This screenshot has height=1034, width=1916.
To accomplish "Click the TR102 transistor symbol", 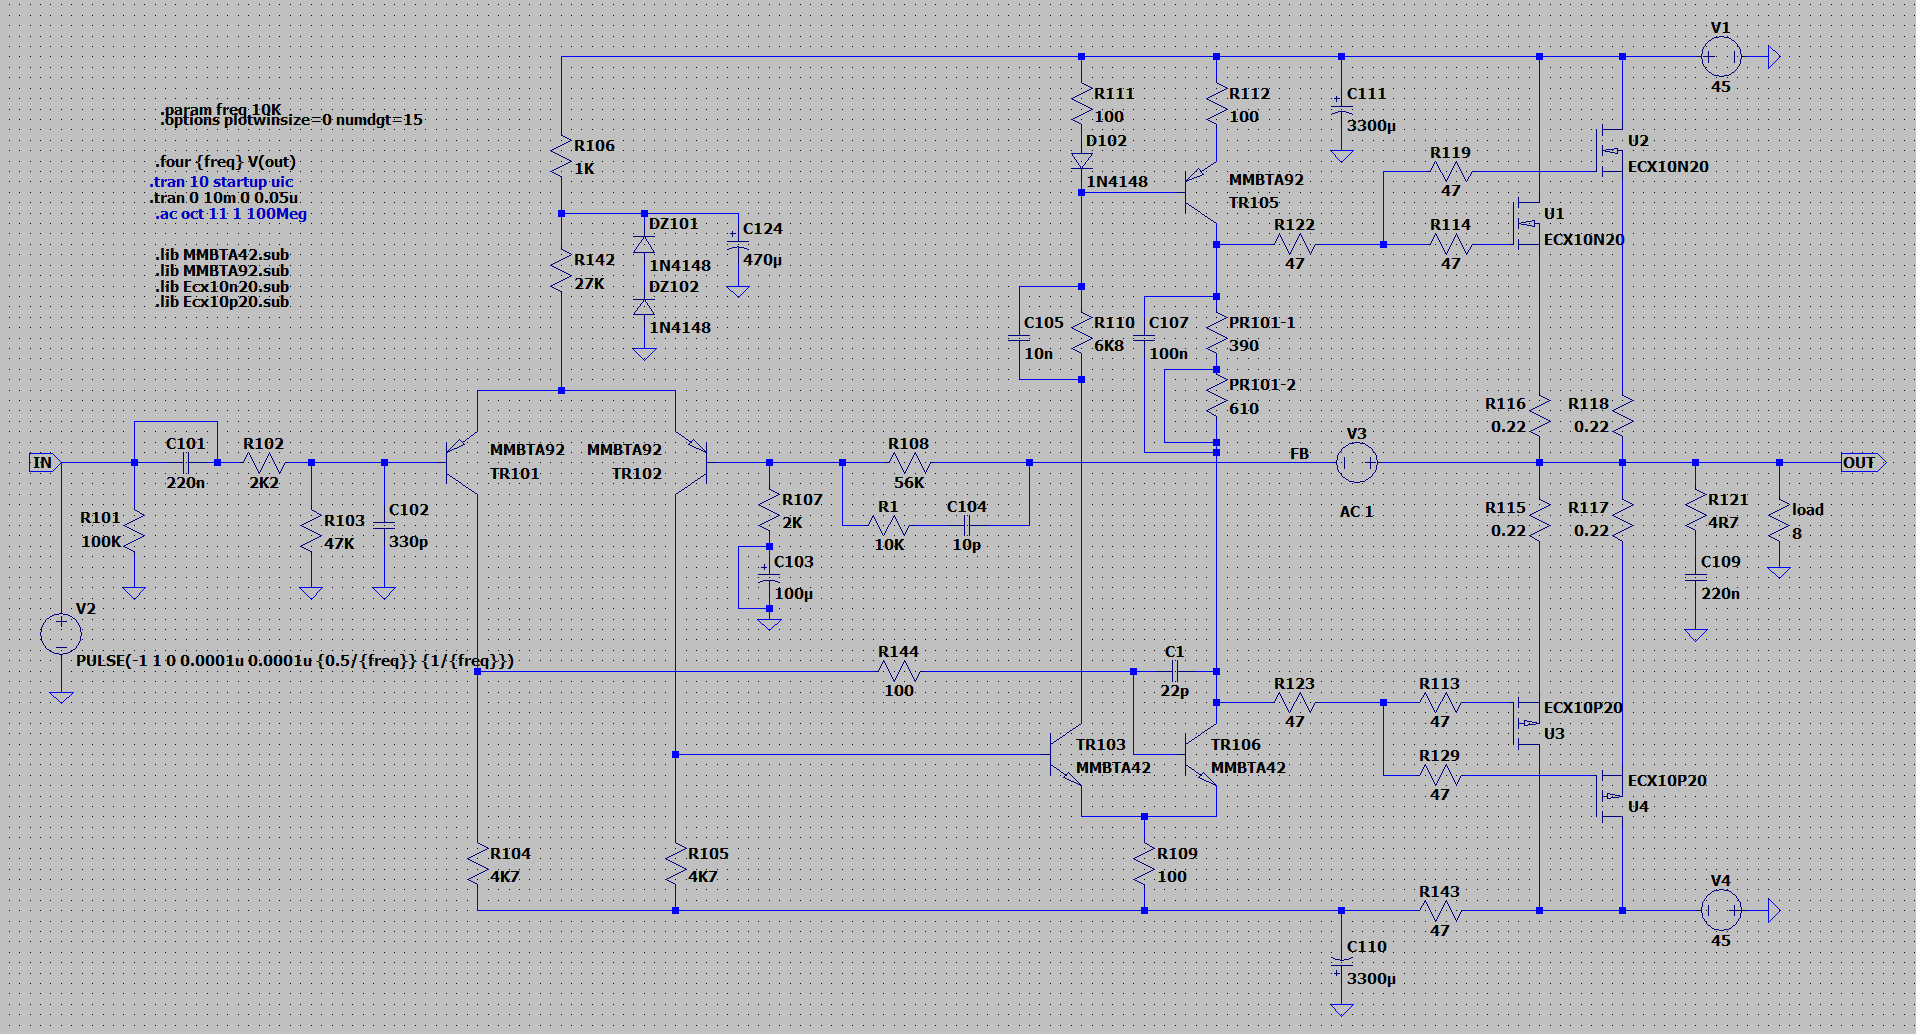I will coord(692,463).
